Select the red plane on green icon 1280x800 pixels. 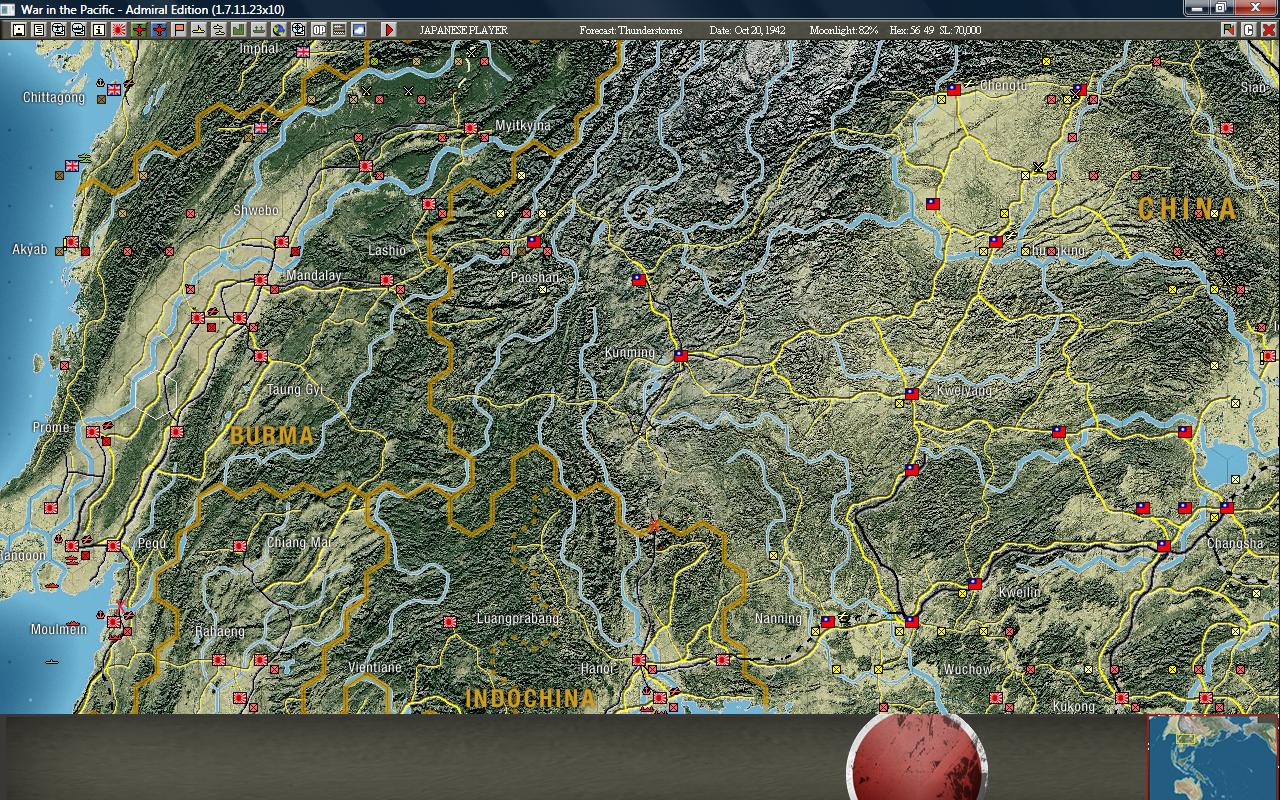[139, 30]
